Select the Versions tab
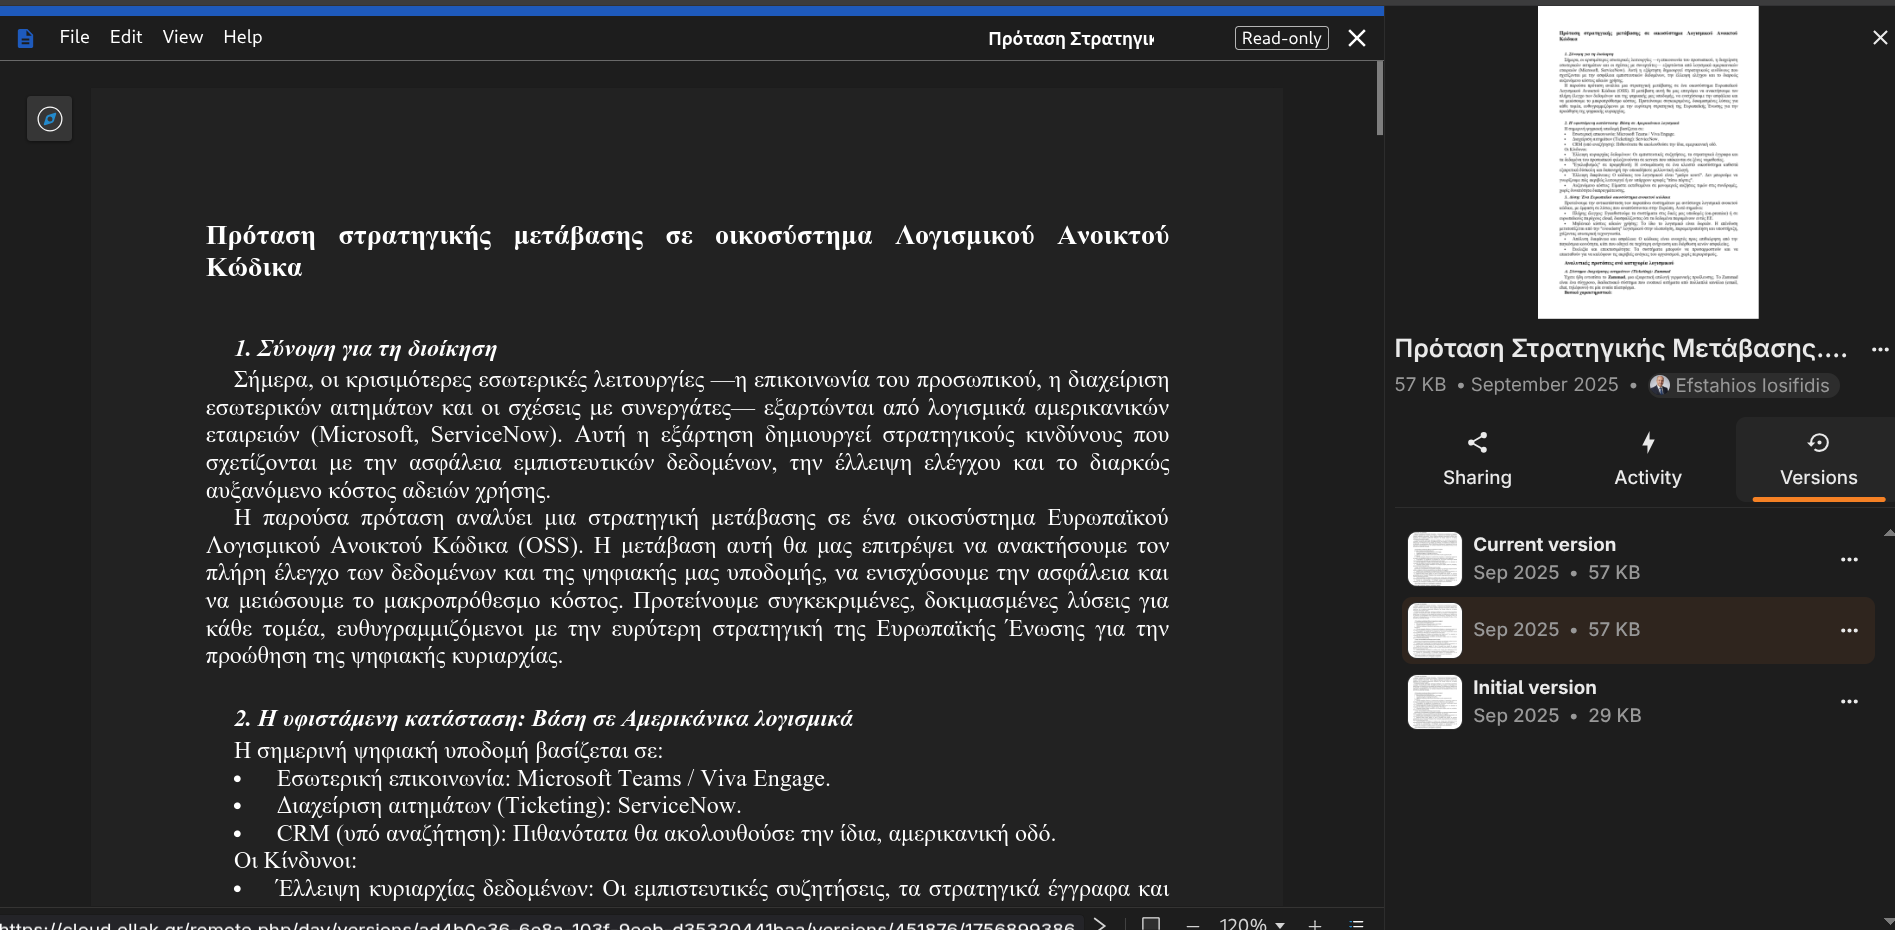Image resolution: width=1895 pixels, height=930 pixels. [1819, 459]
